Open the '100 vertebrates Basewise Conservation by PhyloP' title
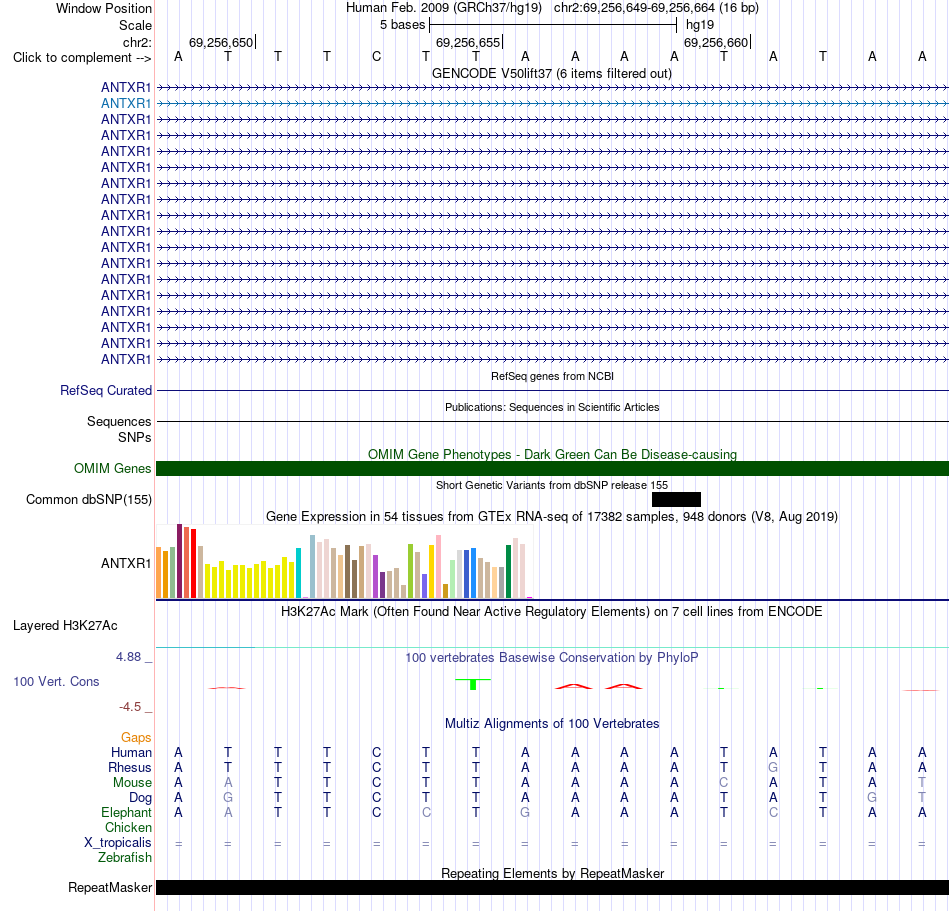 pos(552,658)
